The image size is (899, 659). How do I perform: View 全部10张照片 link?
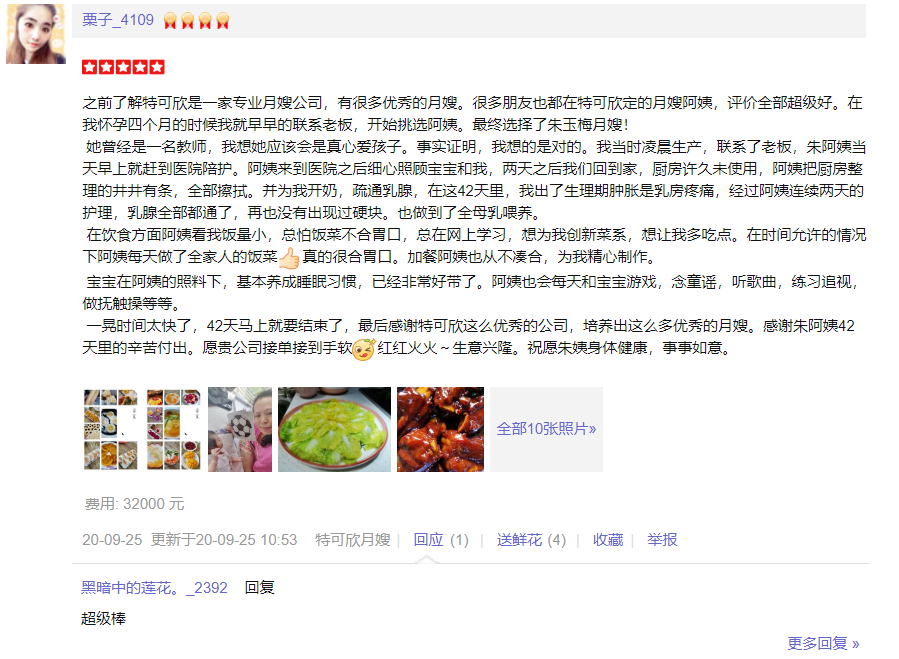[546, 430]
